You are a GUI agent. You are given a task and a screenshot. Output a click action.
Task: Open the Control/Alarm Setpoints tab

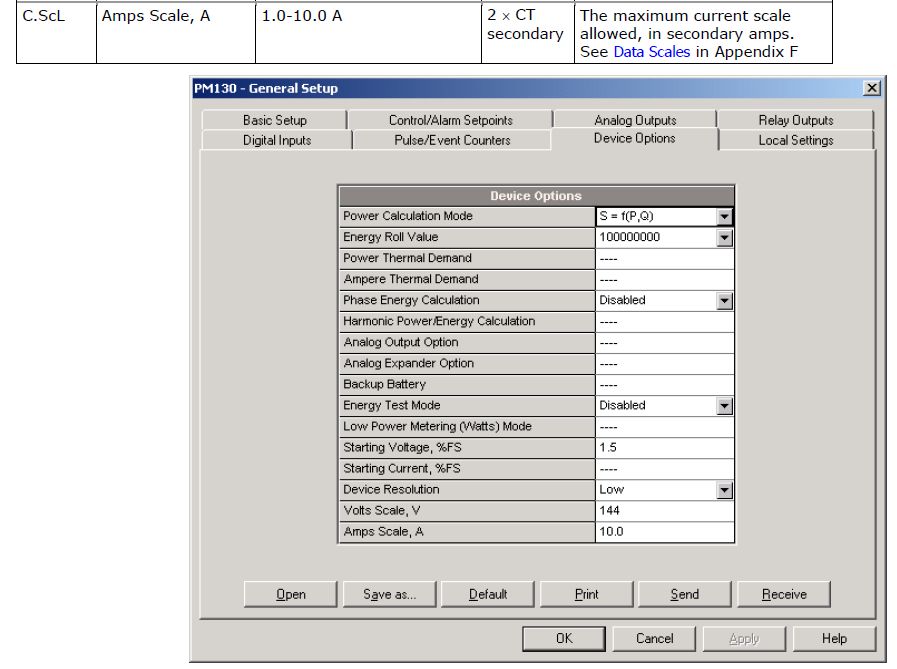[450, 120]
